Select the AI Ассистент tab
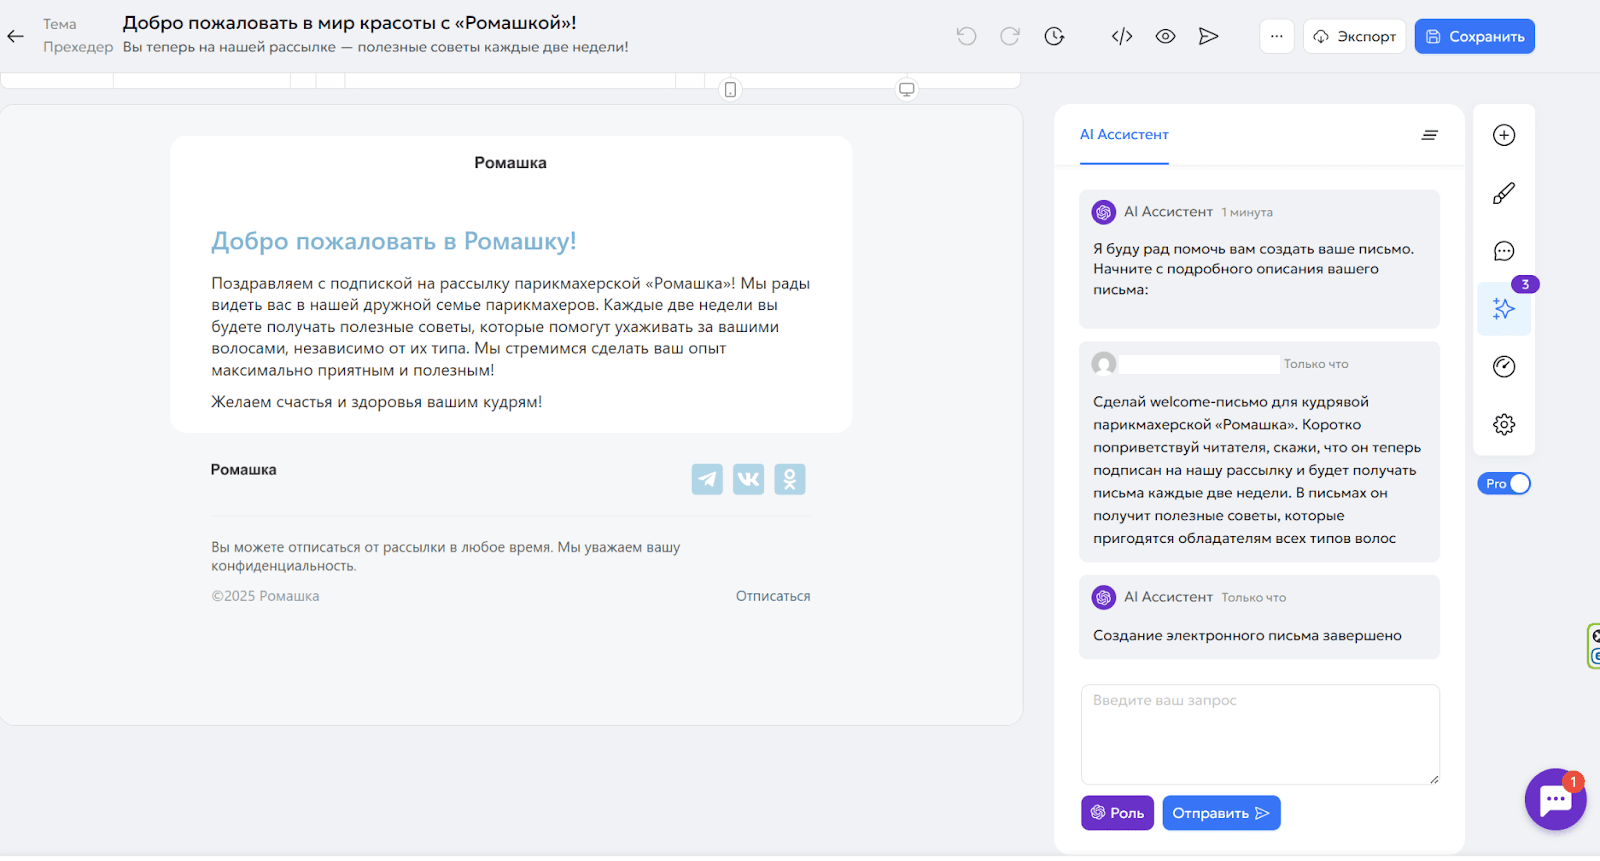 coord(1124,135)
